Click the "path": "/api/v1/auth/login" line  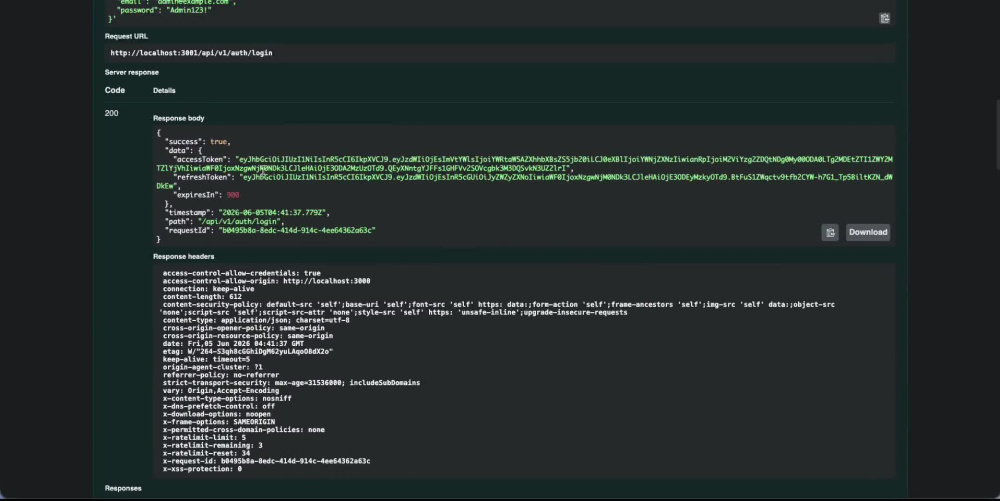(x=224, y=222)
